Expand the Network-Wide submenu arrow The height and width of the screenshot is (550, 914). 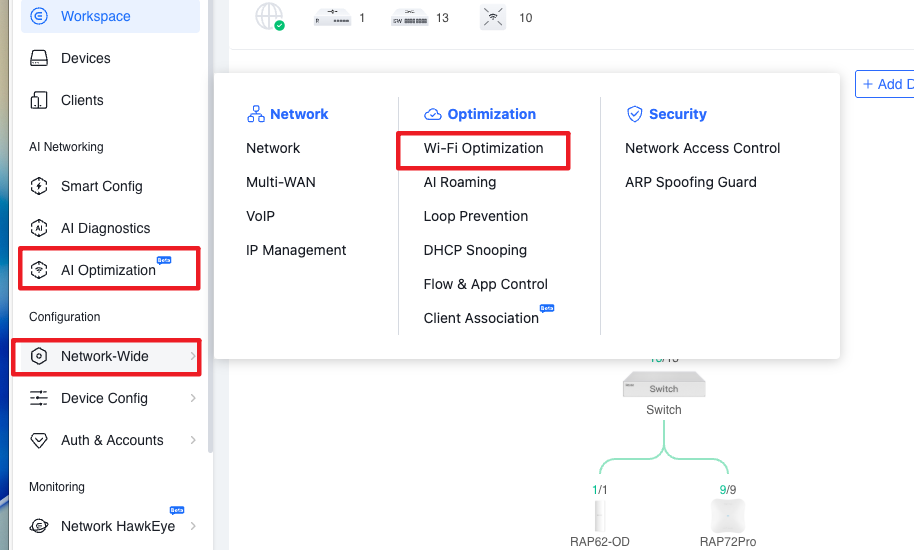coord(192,356)
